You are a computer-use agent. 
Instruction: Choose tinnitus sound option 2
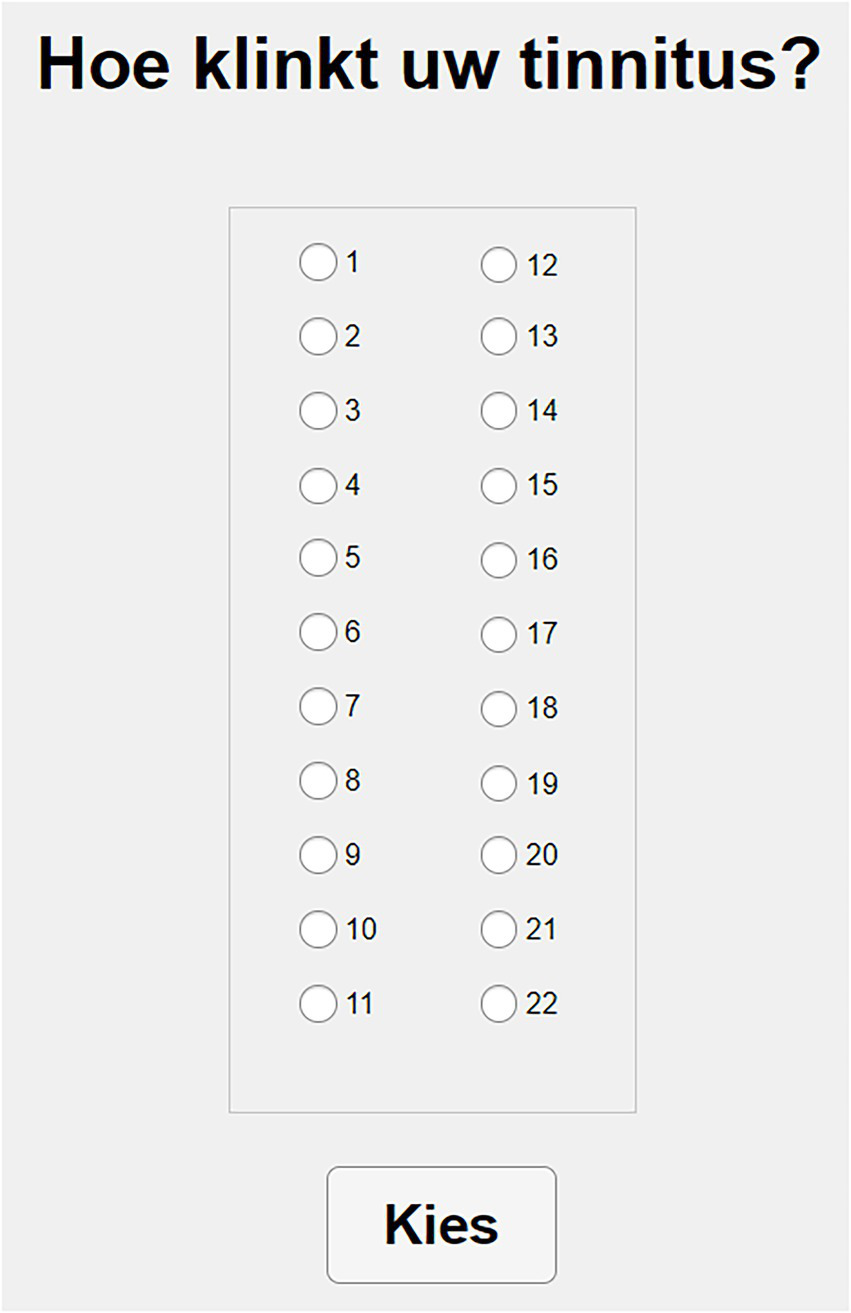pos(317,337)
